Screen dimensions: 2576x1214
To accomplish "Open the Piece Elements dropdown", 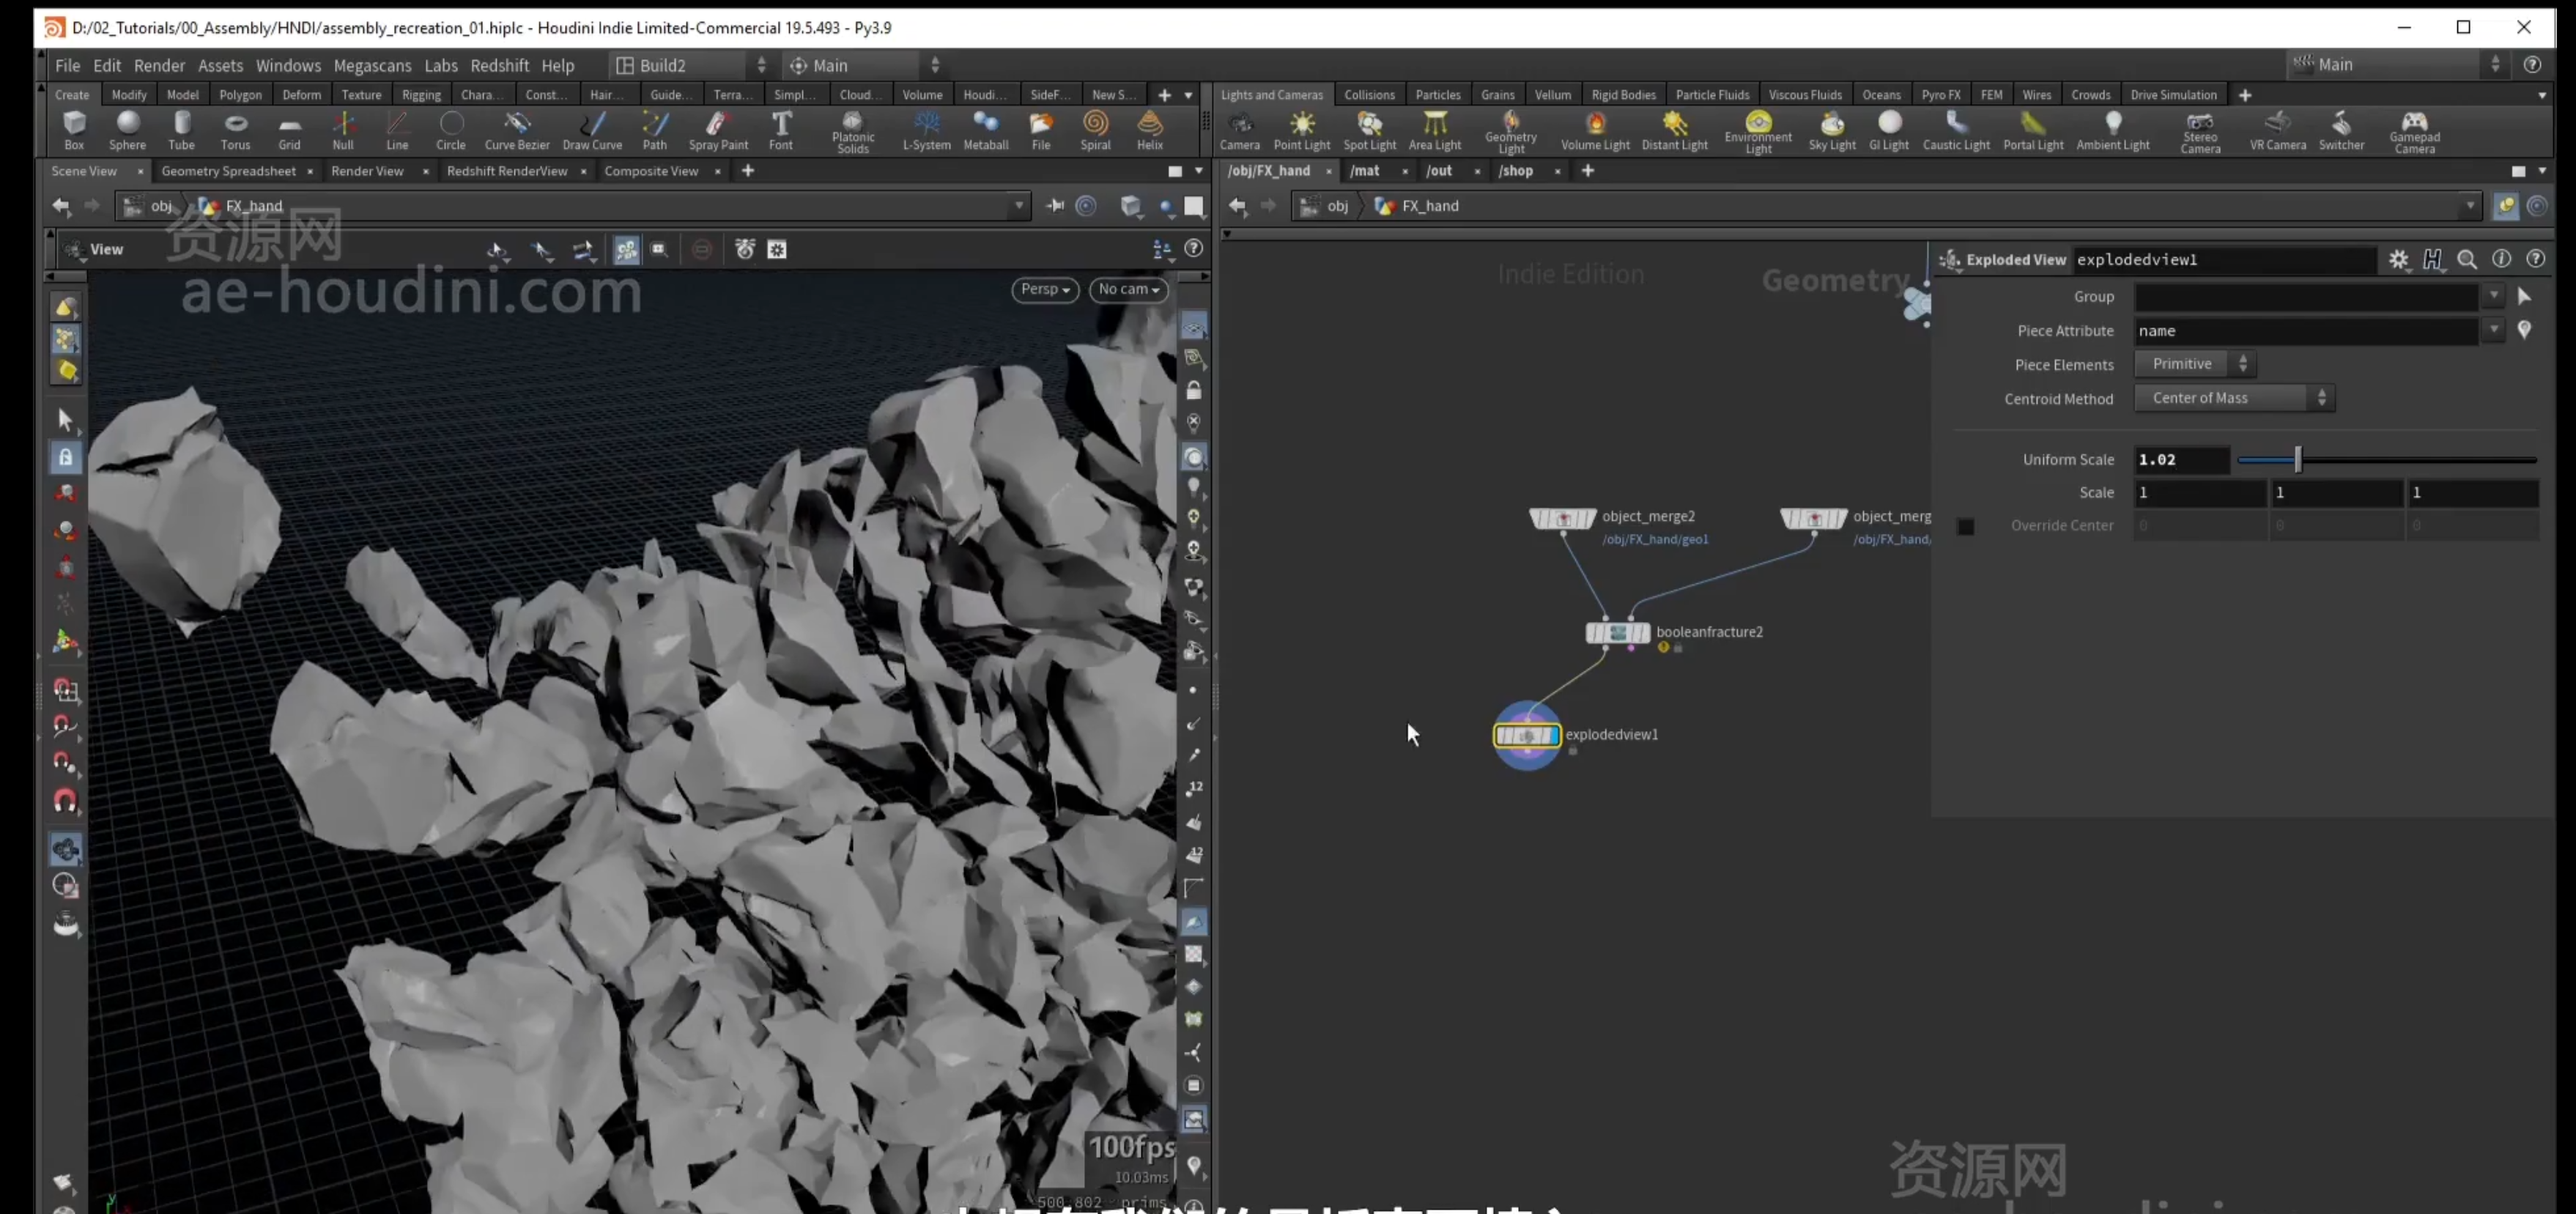I will 2195,364.
